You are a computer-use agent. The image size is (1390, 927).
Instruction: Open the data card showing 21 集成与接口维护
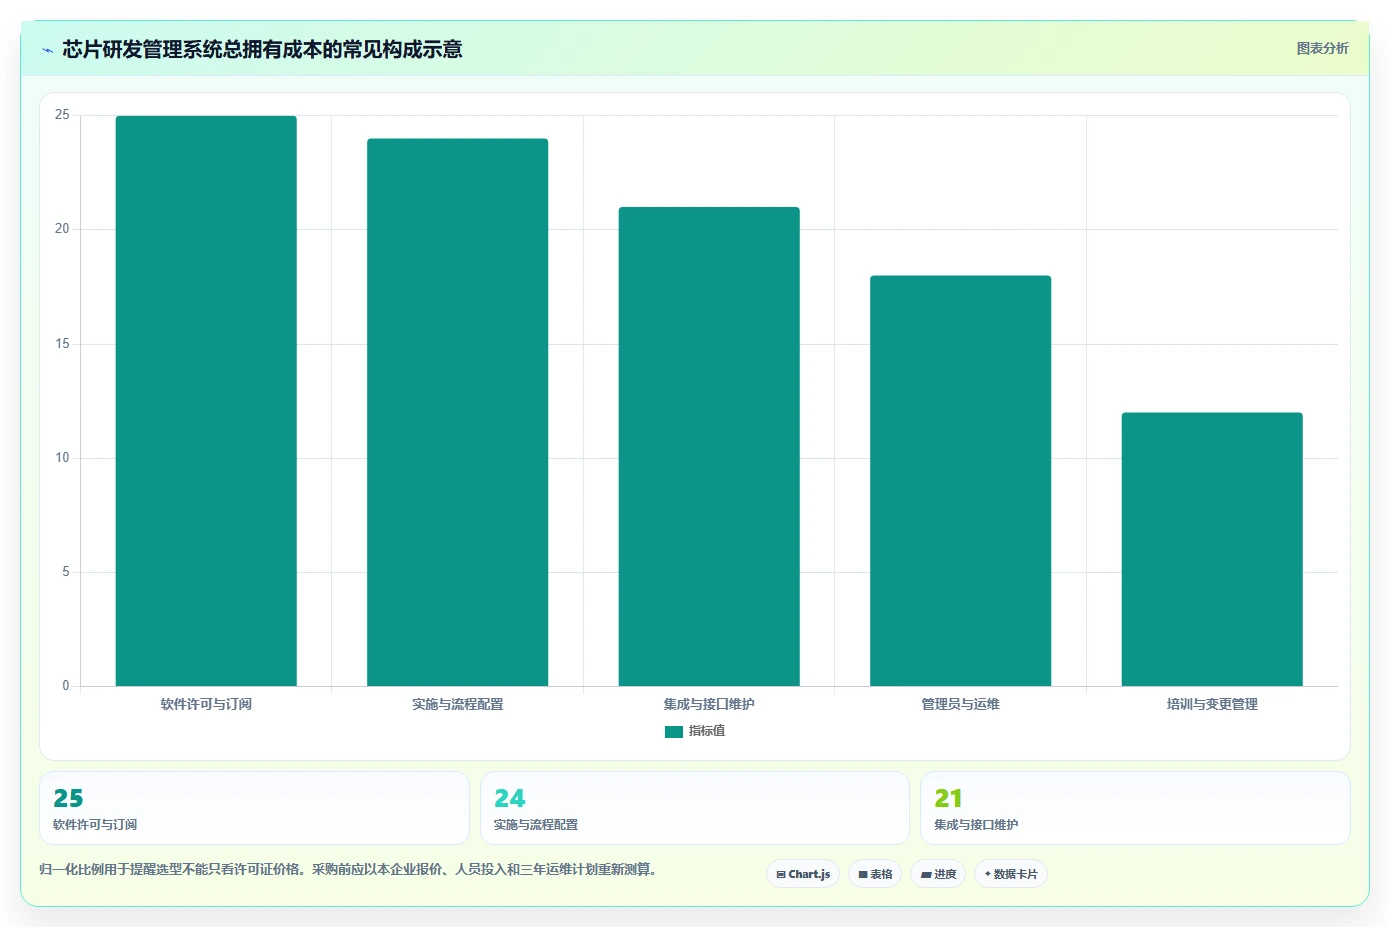[x=1135, y=808]
